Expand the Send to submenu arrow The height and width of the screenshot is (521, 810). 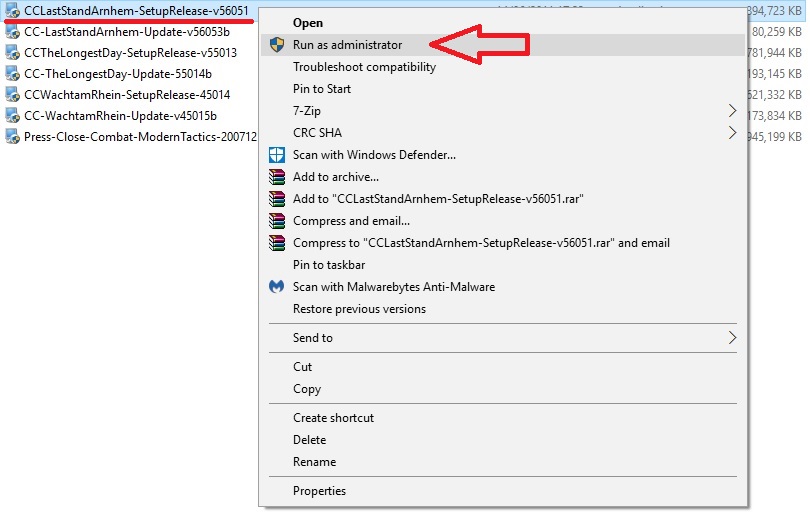click(x=732, y=338)
